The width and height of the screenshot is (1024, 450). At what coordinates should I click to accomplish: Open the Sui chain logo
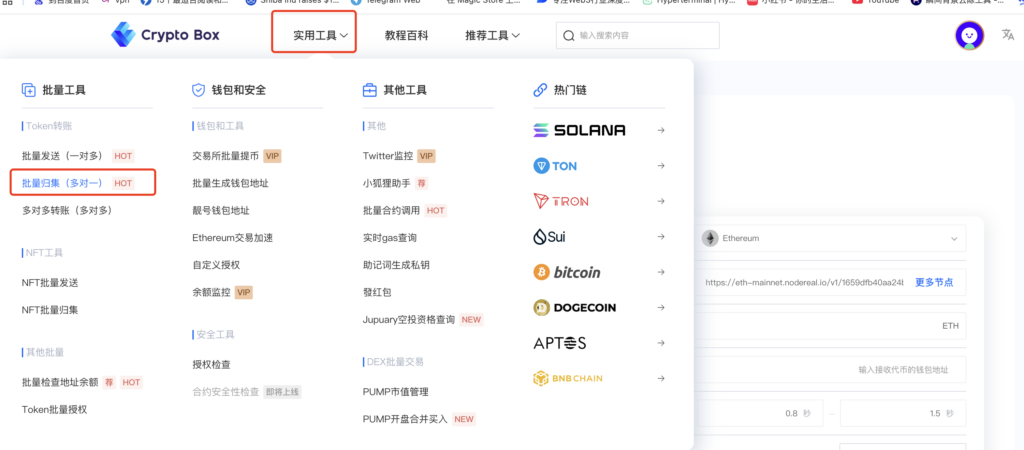pos(549,236)
